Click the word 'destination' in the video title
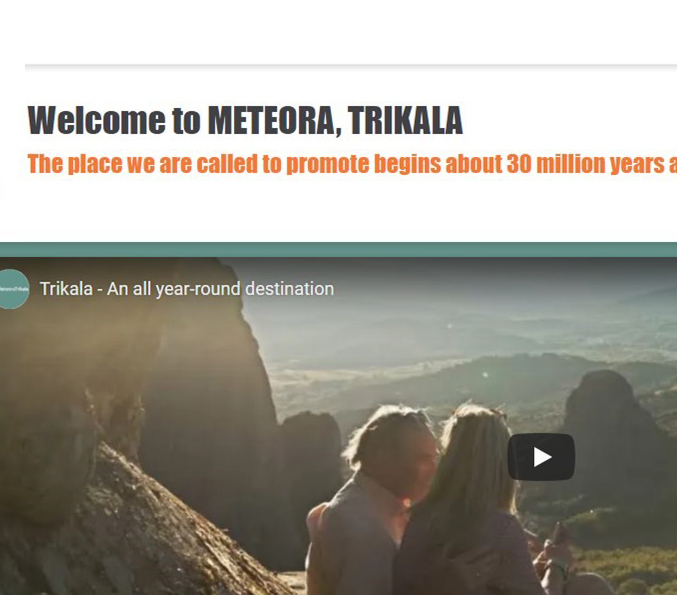Screen dimensions: 677x595 (289, 289)
